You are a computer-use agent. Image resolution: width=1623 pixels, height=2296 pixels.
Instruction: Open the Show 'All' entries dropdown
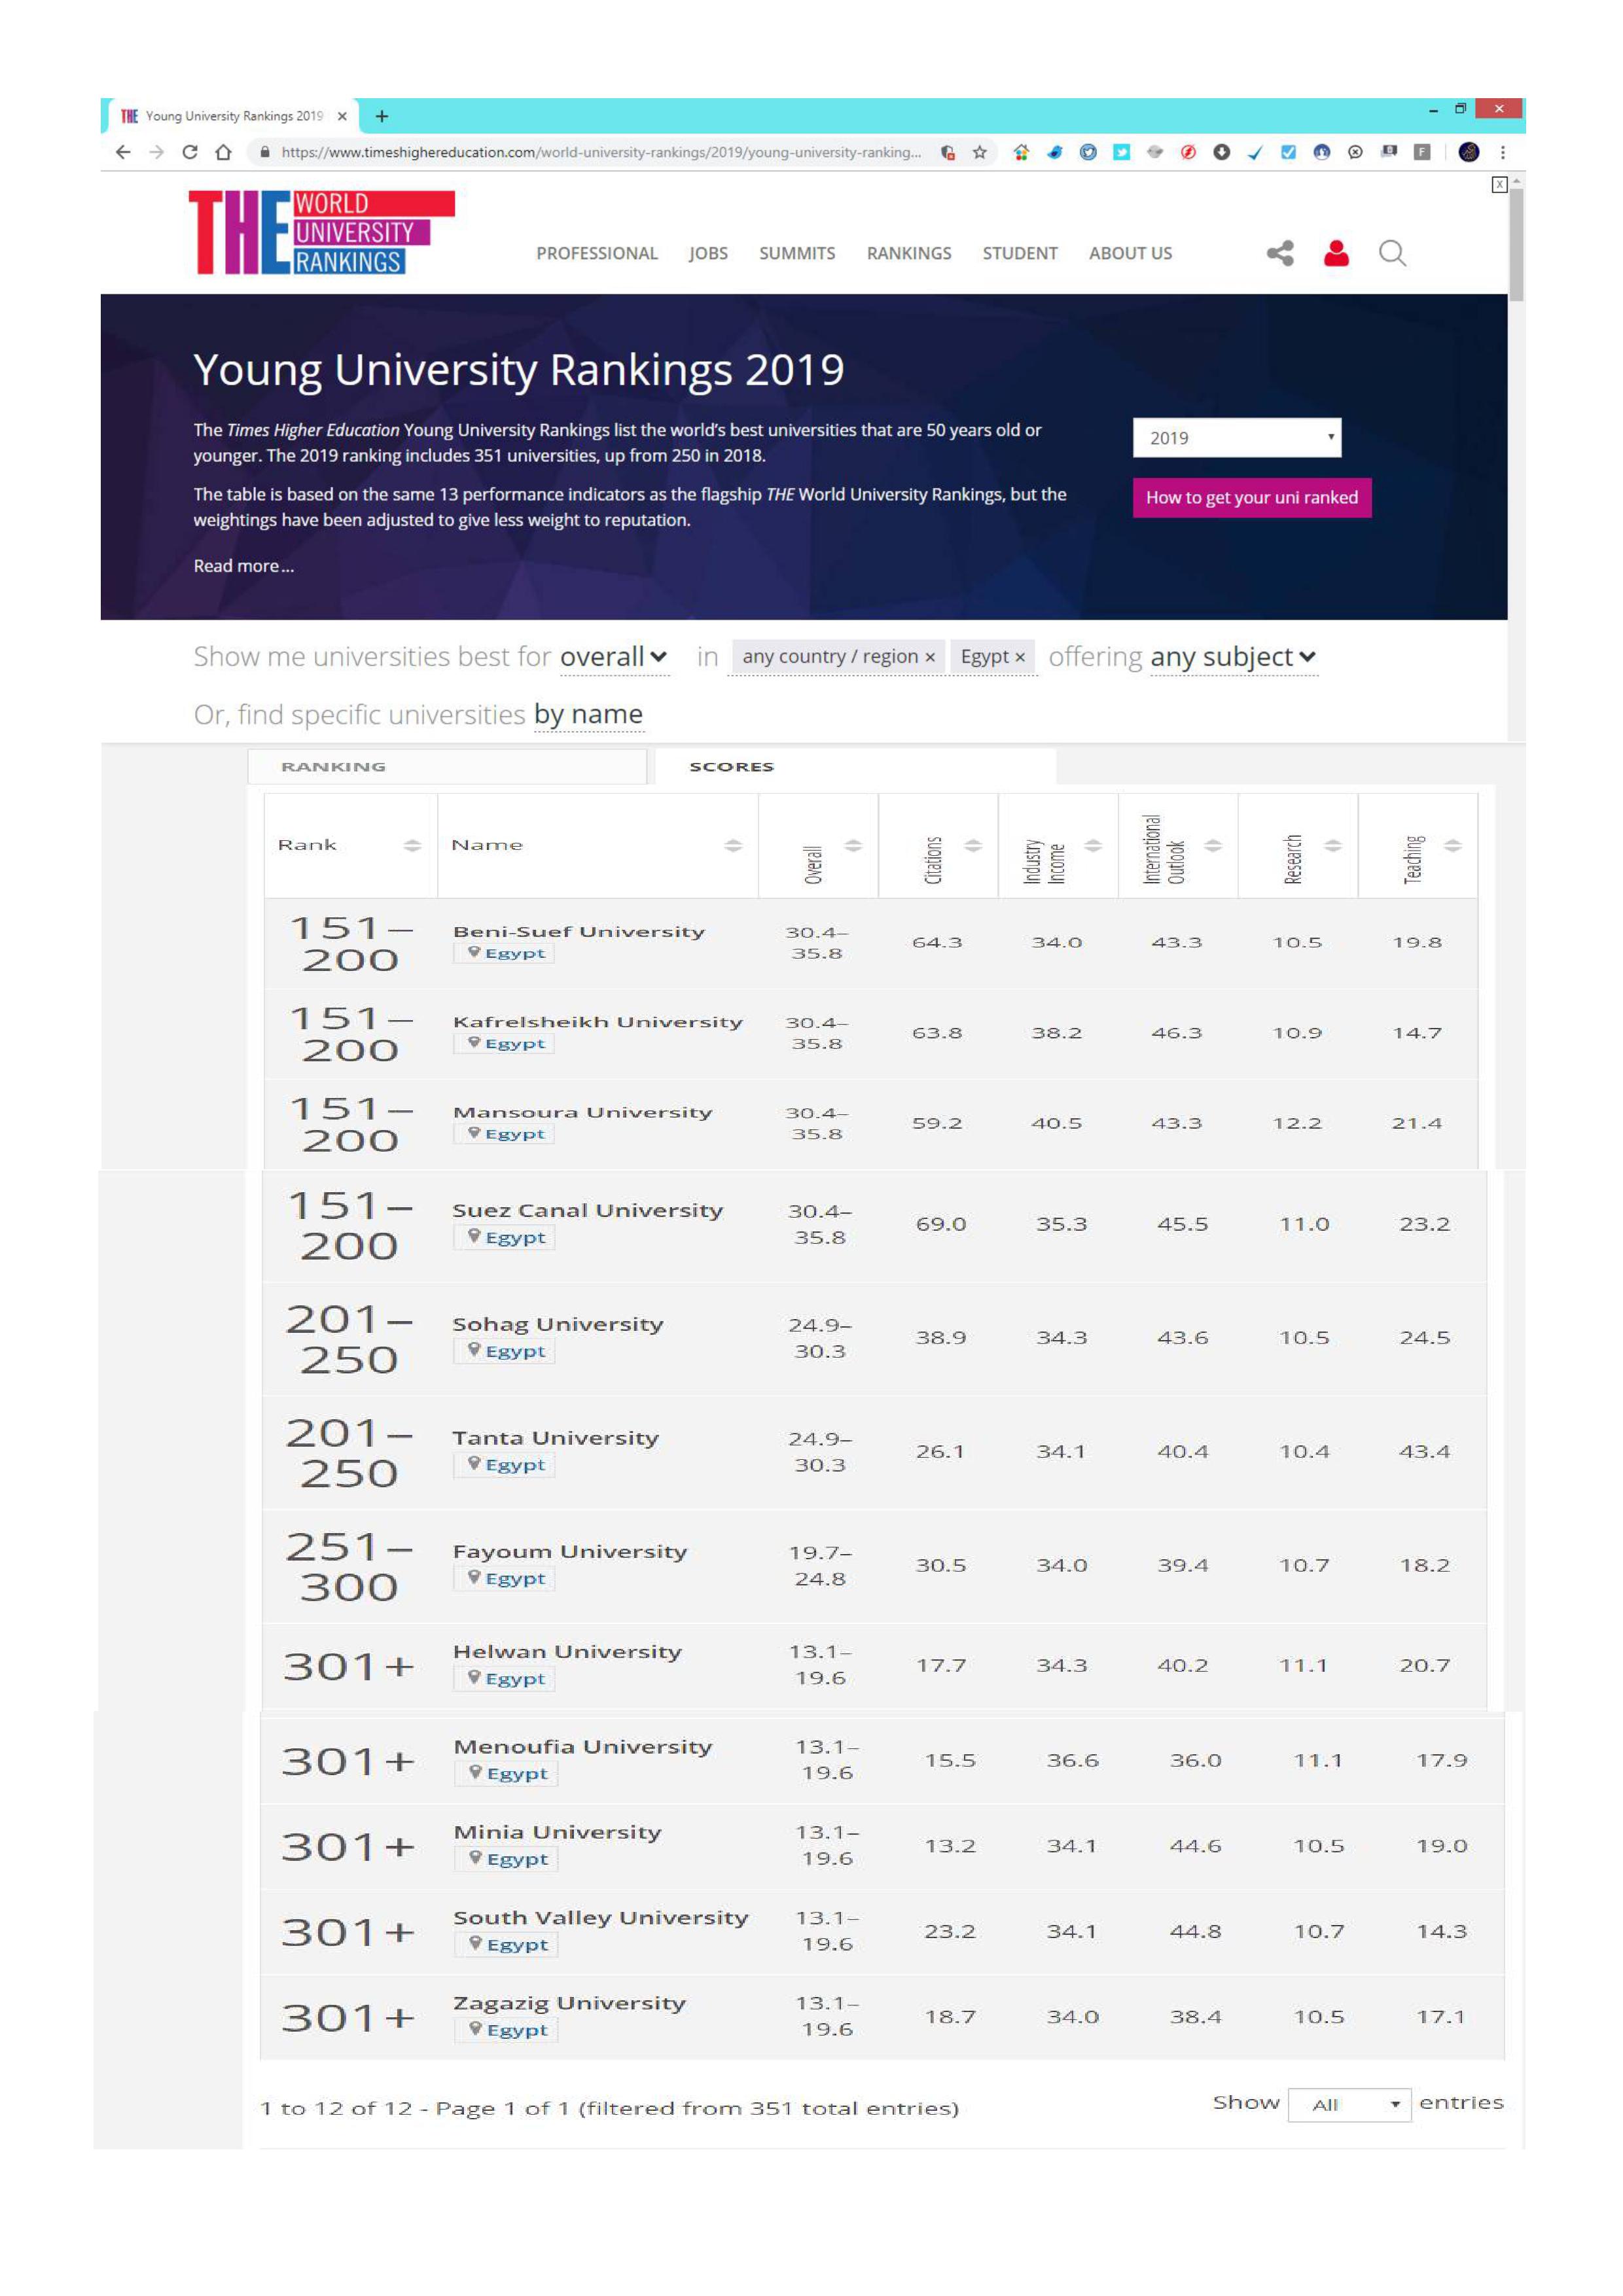(x=1349, y=2104)
